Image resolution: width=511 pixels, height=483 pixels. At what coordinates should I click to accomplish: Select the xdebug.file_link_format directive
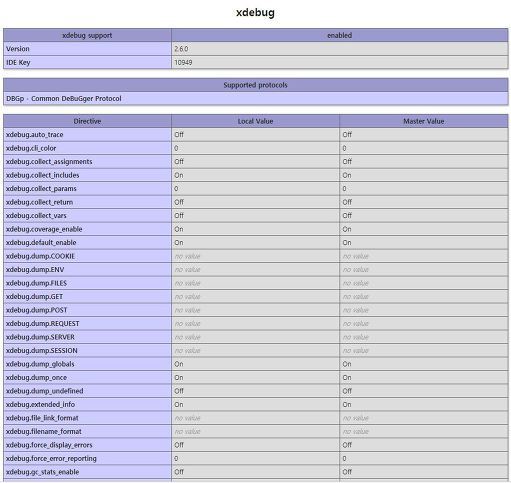[42, 418]
